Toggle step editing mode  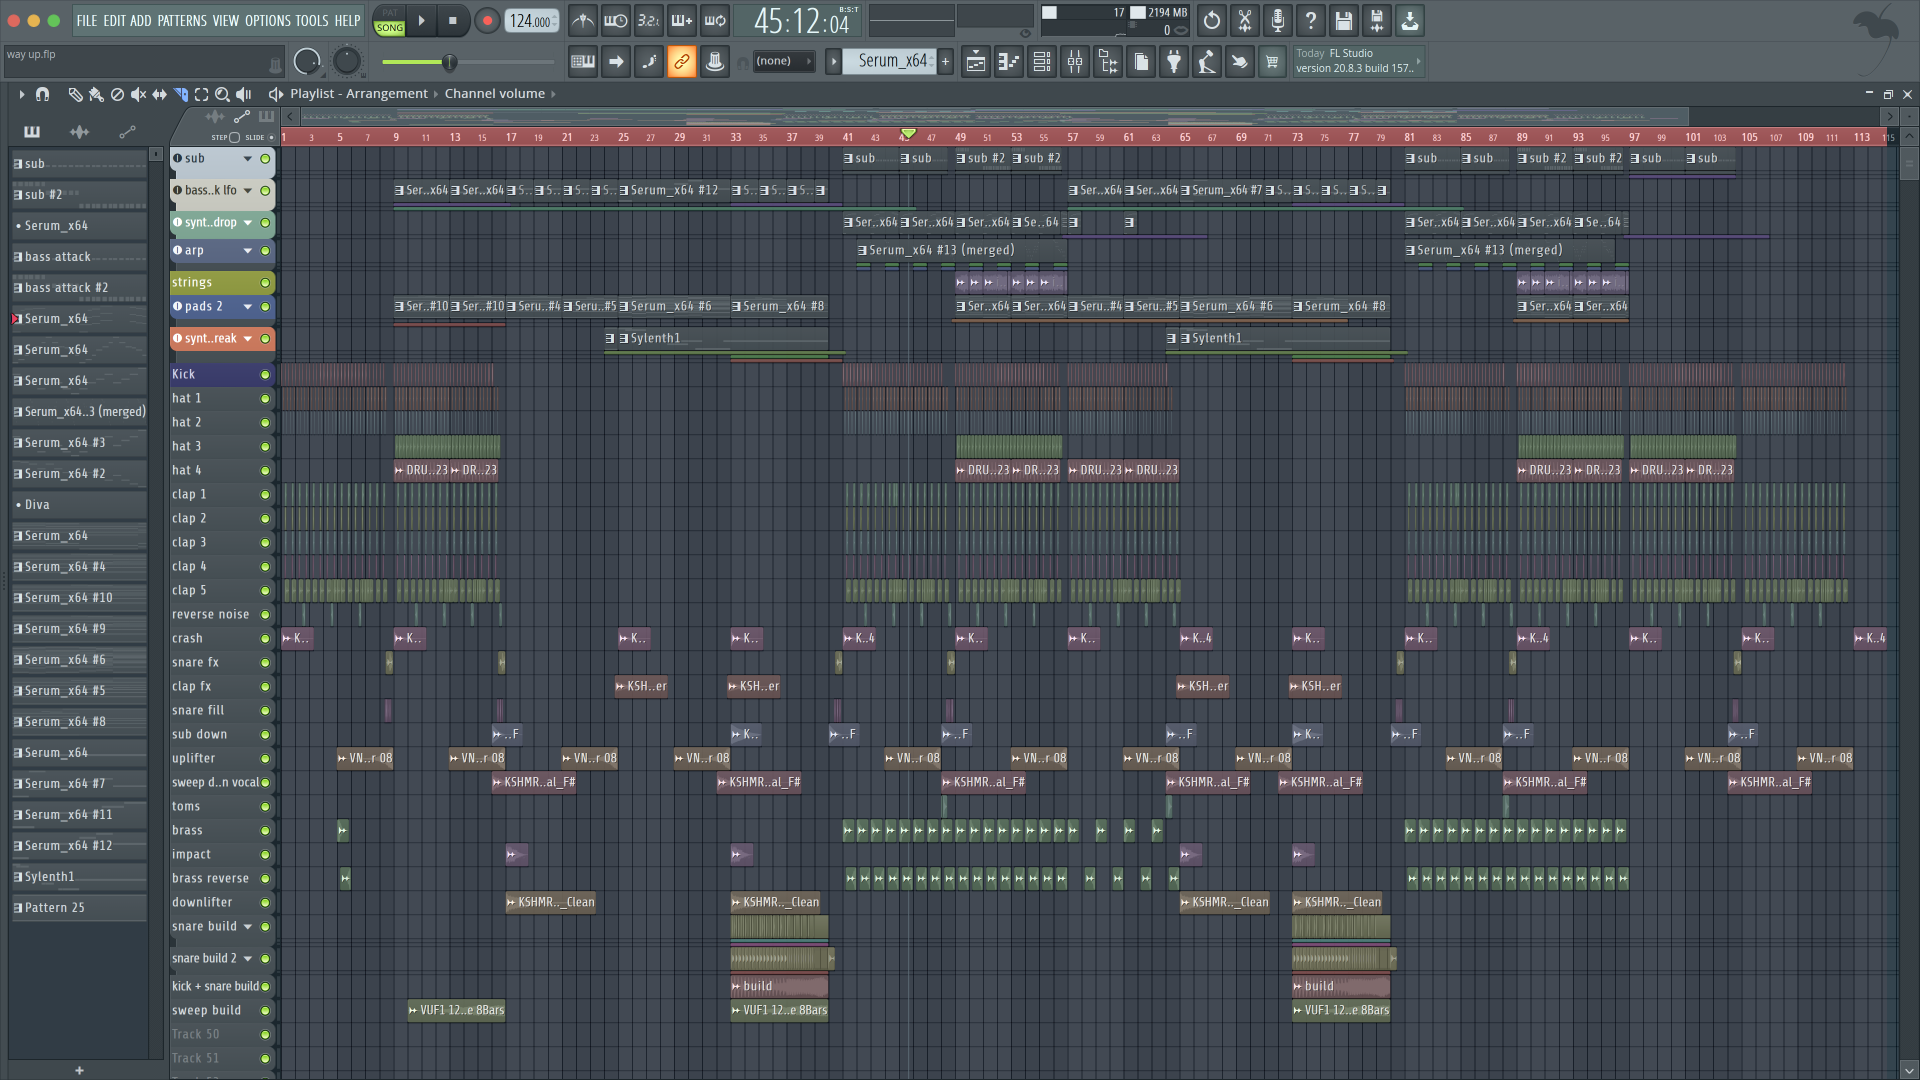coord(649,62)
